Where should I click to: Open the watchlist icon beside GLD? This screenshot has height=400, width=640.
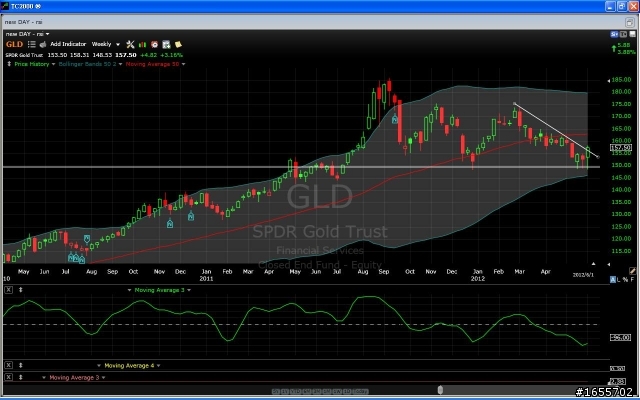(31, 44)
